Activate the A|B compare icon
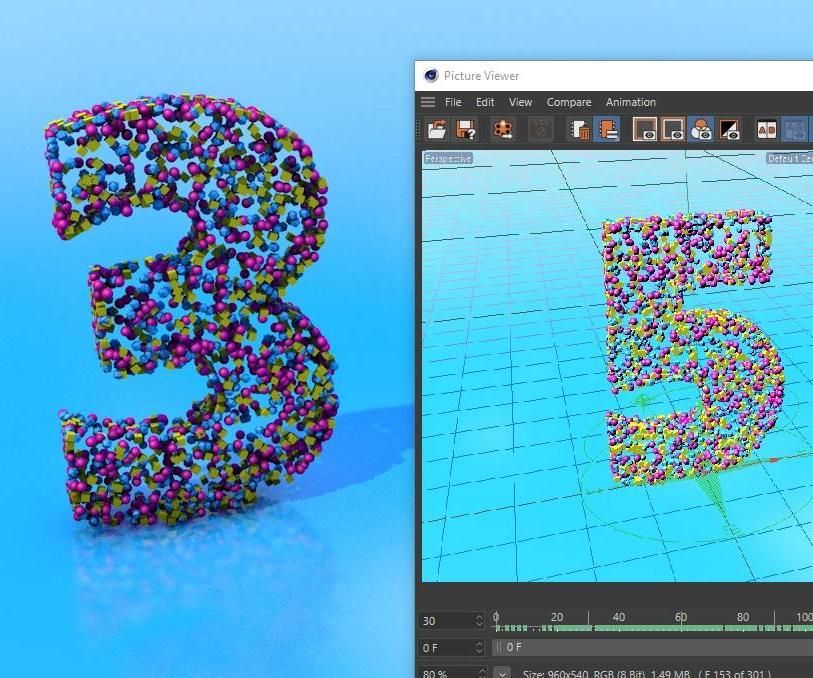The height and width of the screenshot is (678, 813). 766,128
